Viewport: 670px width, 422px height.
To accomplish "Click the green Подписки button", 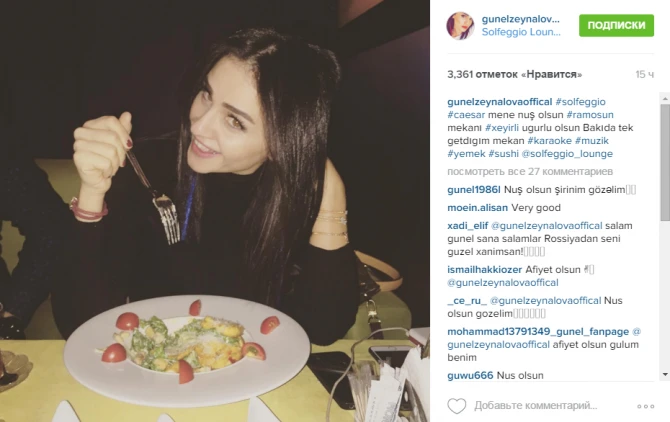I will point(616,25).
